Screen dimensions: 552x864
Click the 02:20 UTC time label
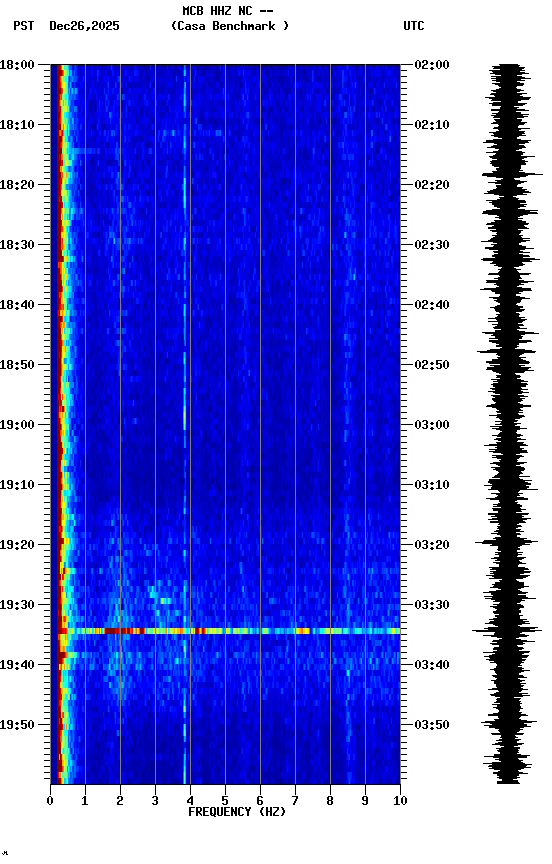[x=432, y=185]
